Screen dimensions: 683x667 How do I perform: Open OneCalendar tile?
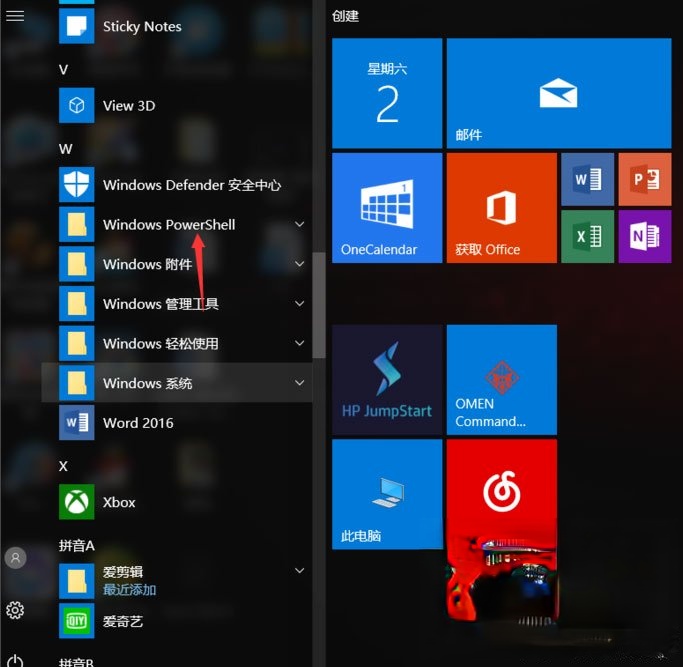click(x=387, y=208)
